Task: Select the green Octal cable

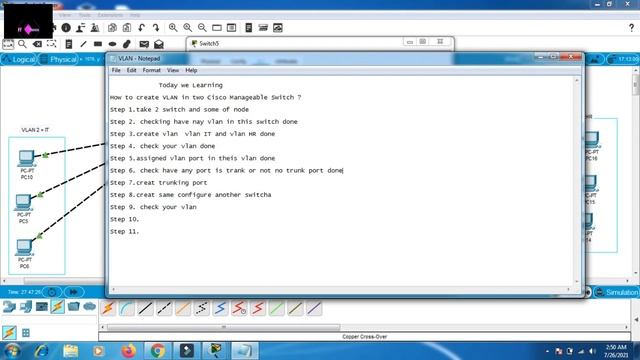Action: (x=277, y=308)
